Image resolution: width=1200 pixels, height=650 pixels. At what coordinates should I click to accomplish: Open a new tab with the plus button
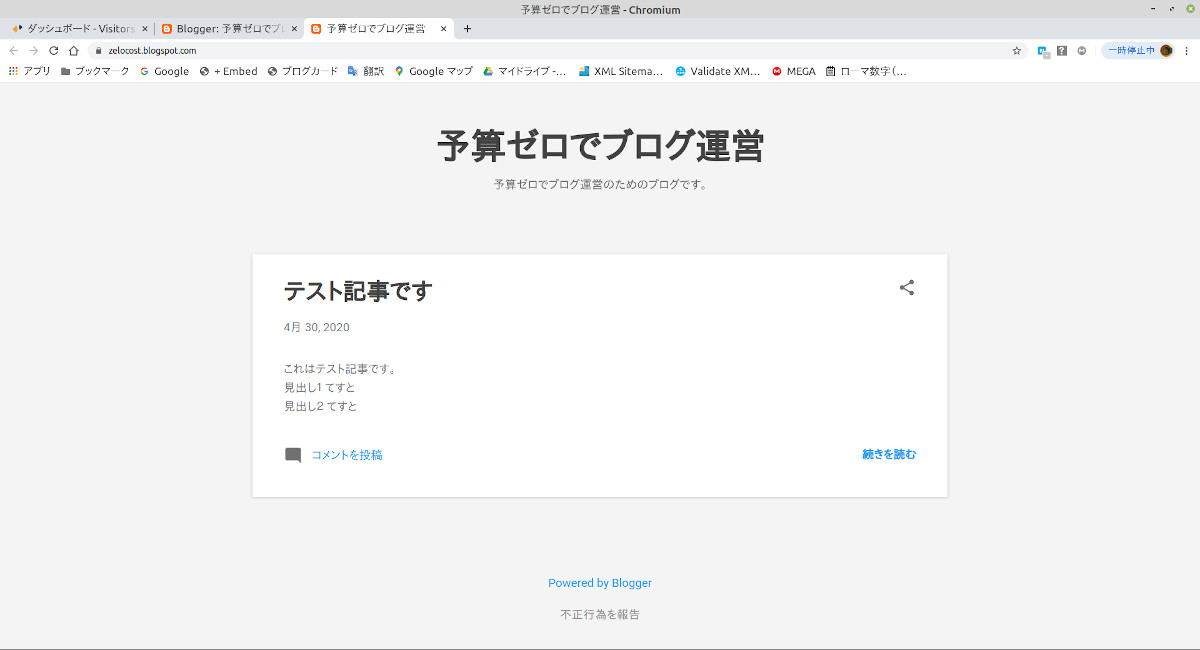[x=467, y=29]
